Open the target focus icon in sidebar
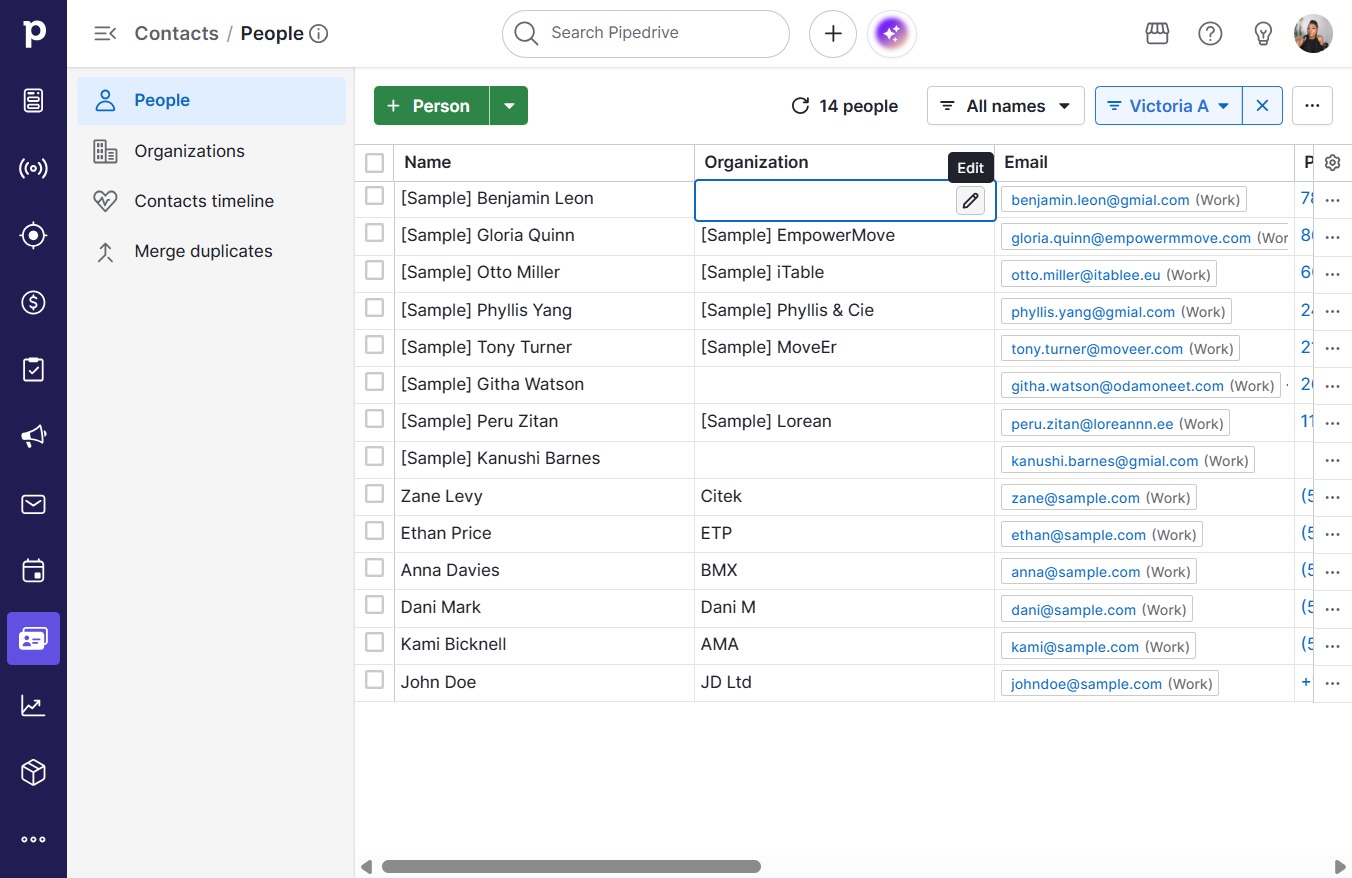 pyautogui.click(x=33, y=235)
